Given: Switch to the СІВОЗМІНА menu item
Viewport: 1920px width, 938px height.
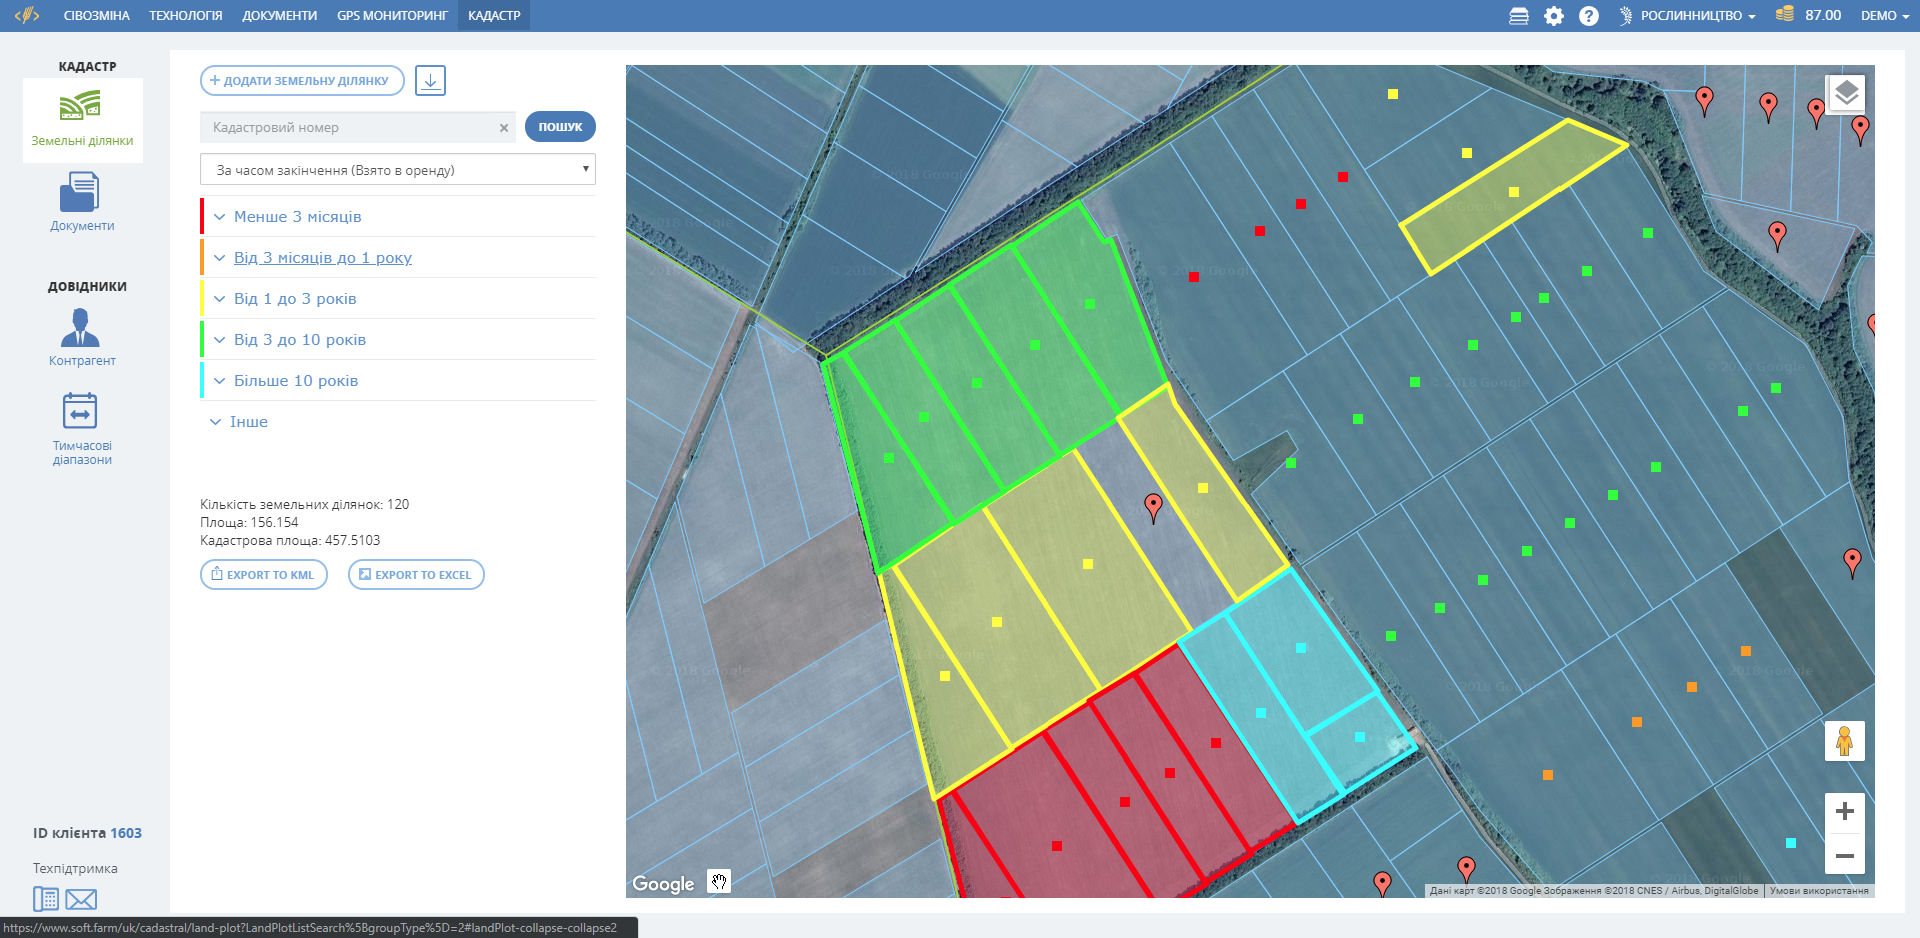Looking at the screenshot, I should tap(96, 16).
